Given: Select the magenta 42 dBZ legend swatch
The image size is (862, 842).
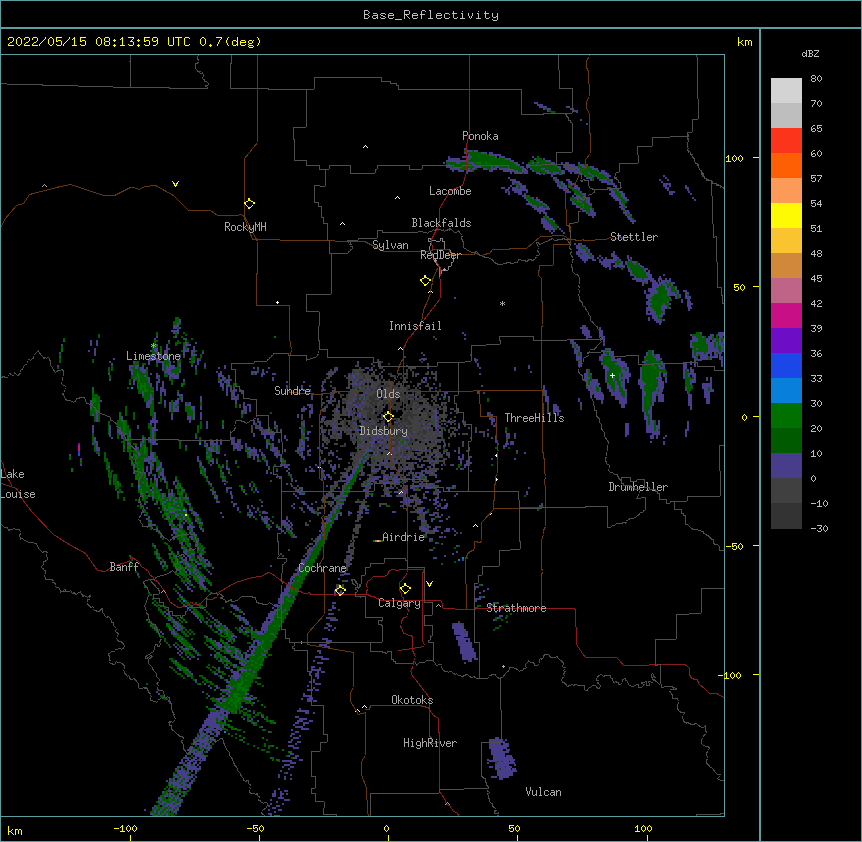Looking at the screenshot, I should (x=786, y=315).
